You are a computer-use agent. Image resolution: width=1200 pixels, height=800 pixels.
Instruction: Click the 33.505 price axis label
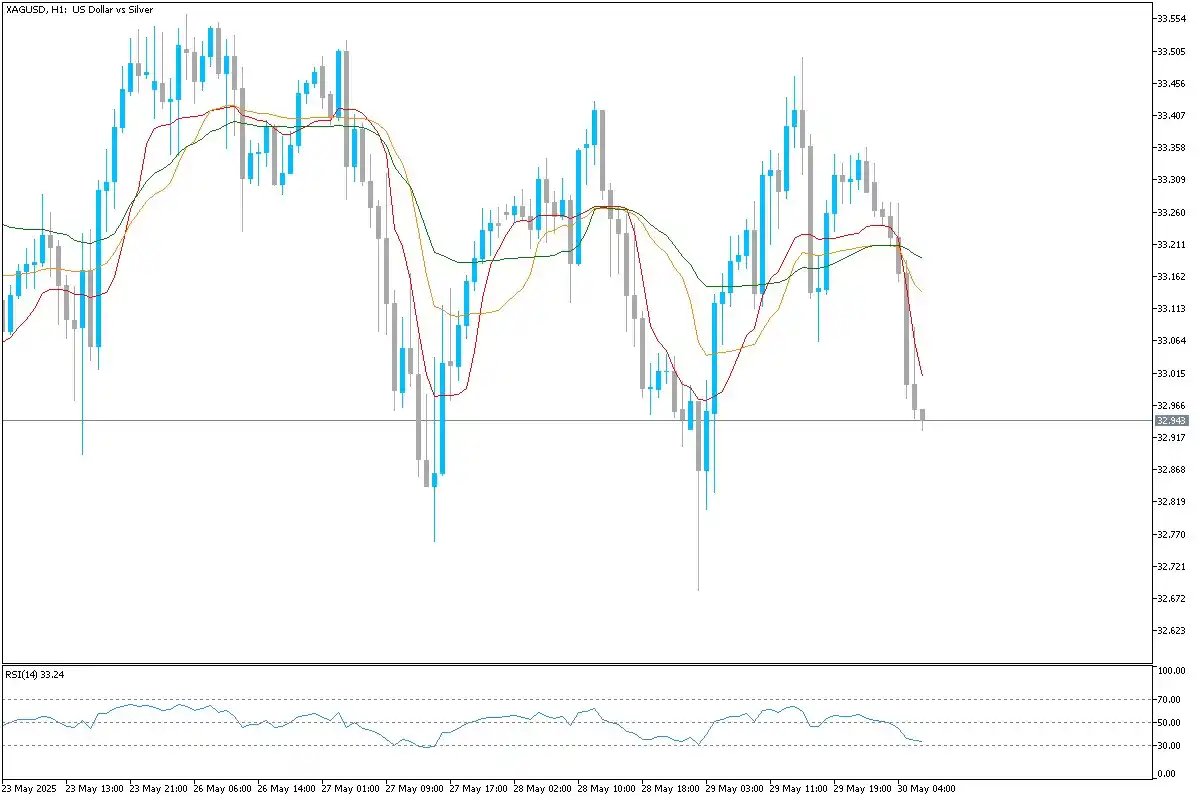pos(1171,51)
